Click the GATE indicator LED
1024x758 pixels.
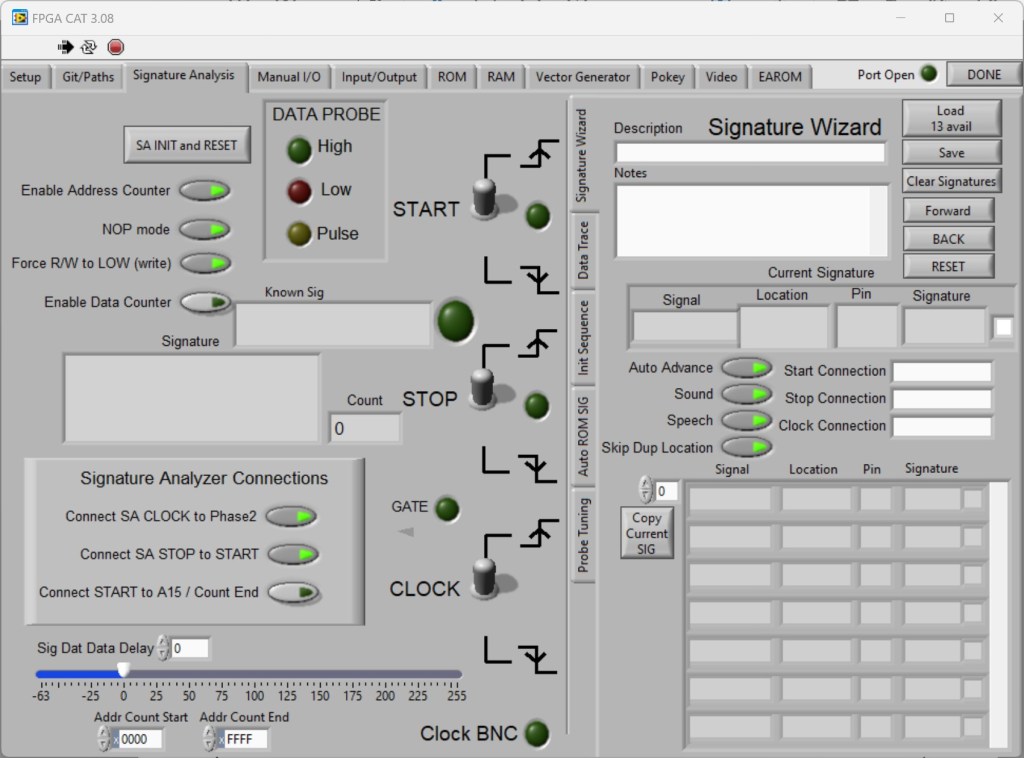coord(447,509)
